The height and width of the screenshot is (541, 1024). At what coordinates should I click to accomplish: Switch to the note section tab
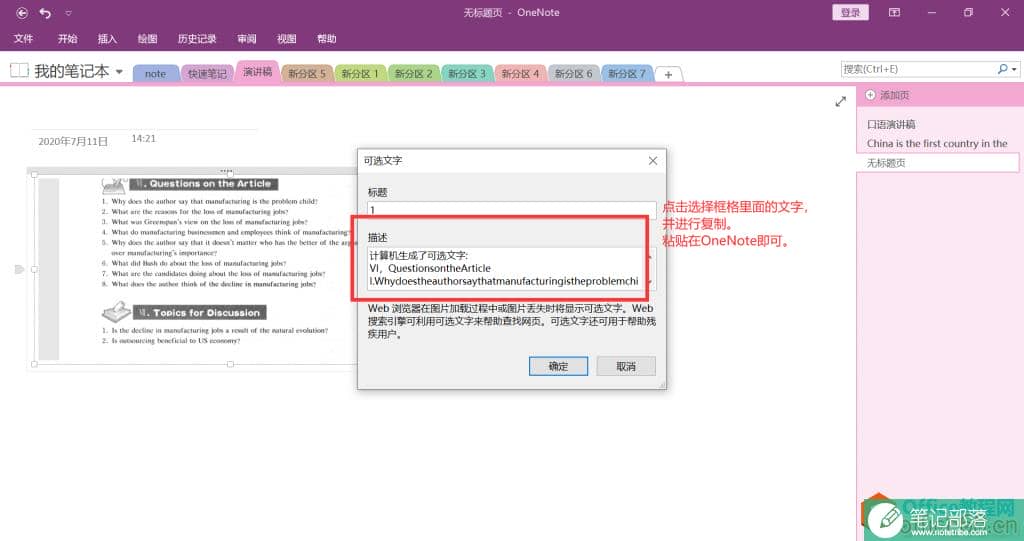[x=155, y=74]
